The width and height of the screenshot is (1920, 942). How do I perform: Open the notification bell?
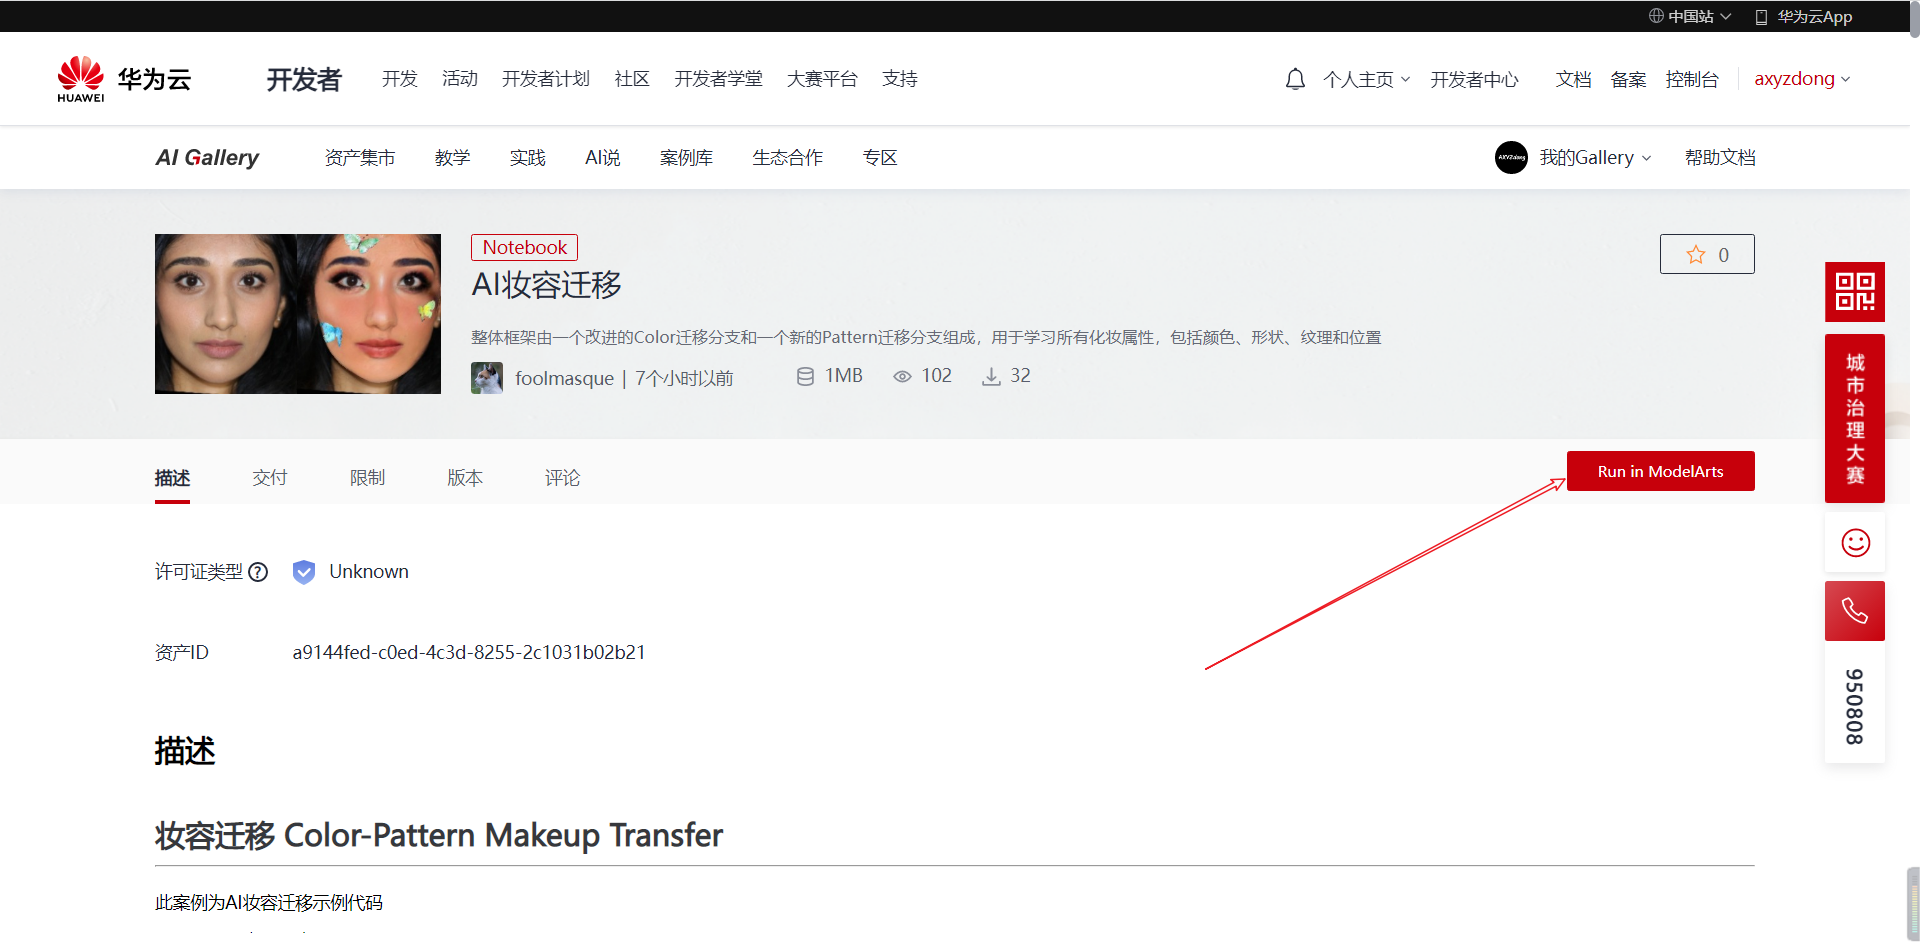1295,79
